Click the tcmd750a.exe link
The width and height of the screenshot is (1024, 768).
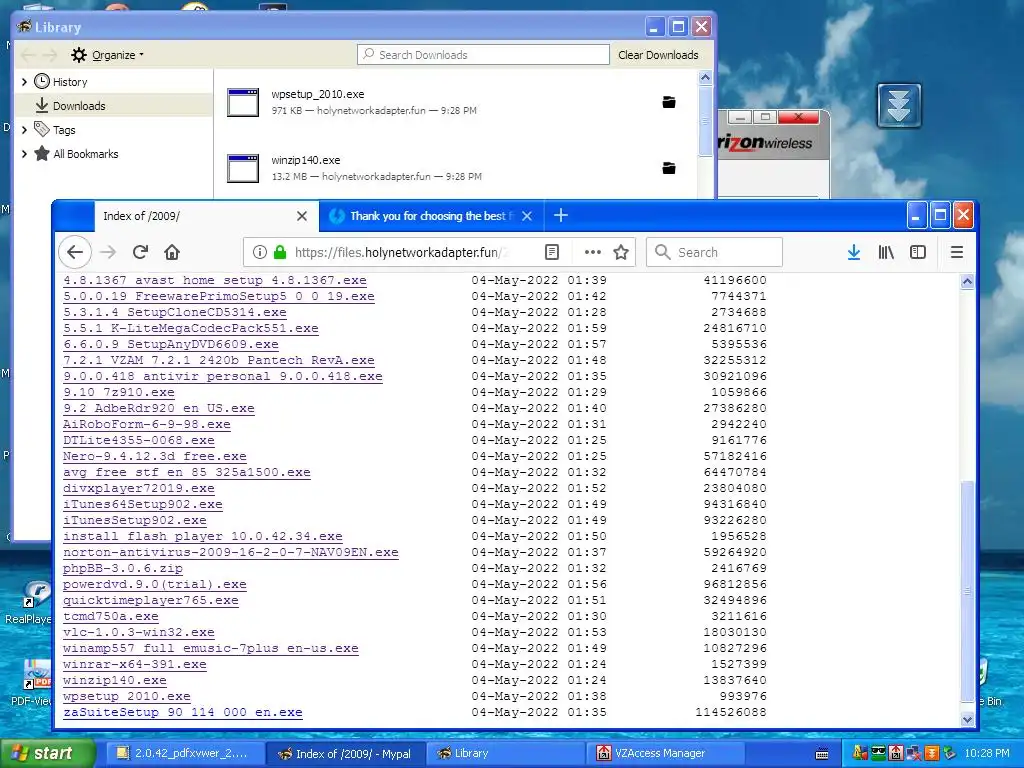click(x=110, y=616)
